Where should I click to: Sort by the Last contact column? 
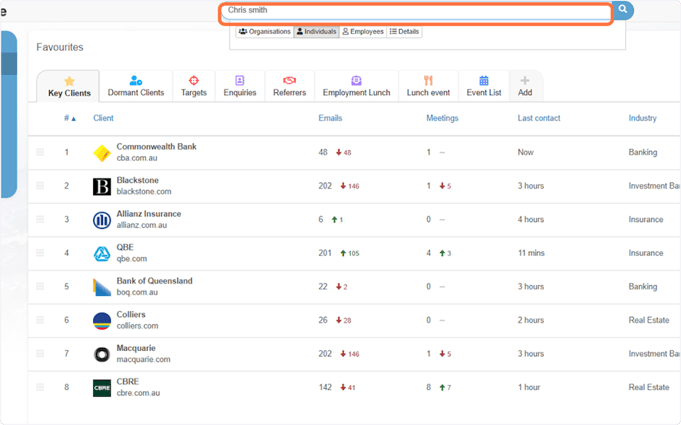point(539,118)
